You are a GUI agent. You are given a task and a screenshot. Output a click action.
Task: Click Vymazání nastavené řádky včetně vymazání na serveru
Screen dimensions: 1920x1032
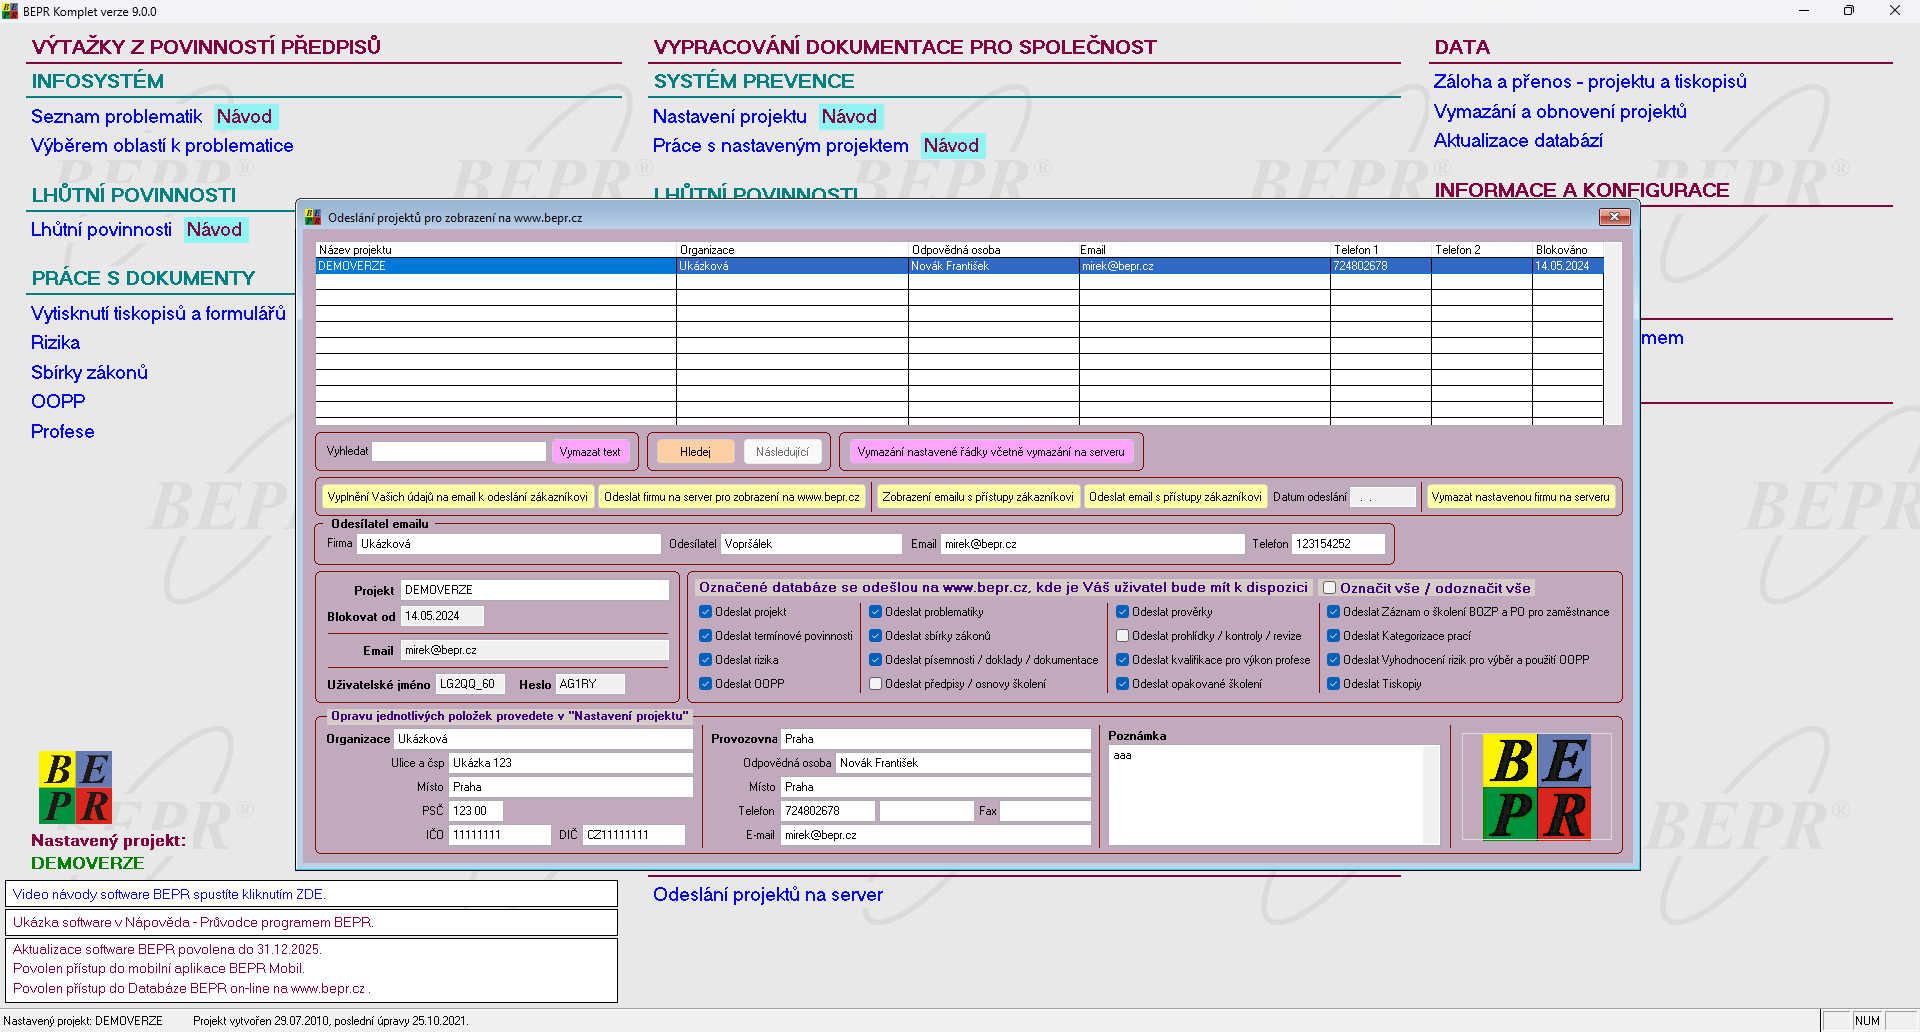(990, 452)
